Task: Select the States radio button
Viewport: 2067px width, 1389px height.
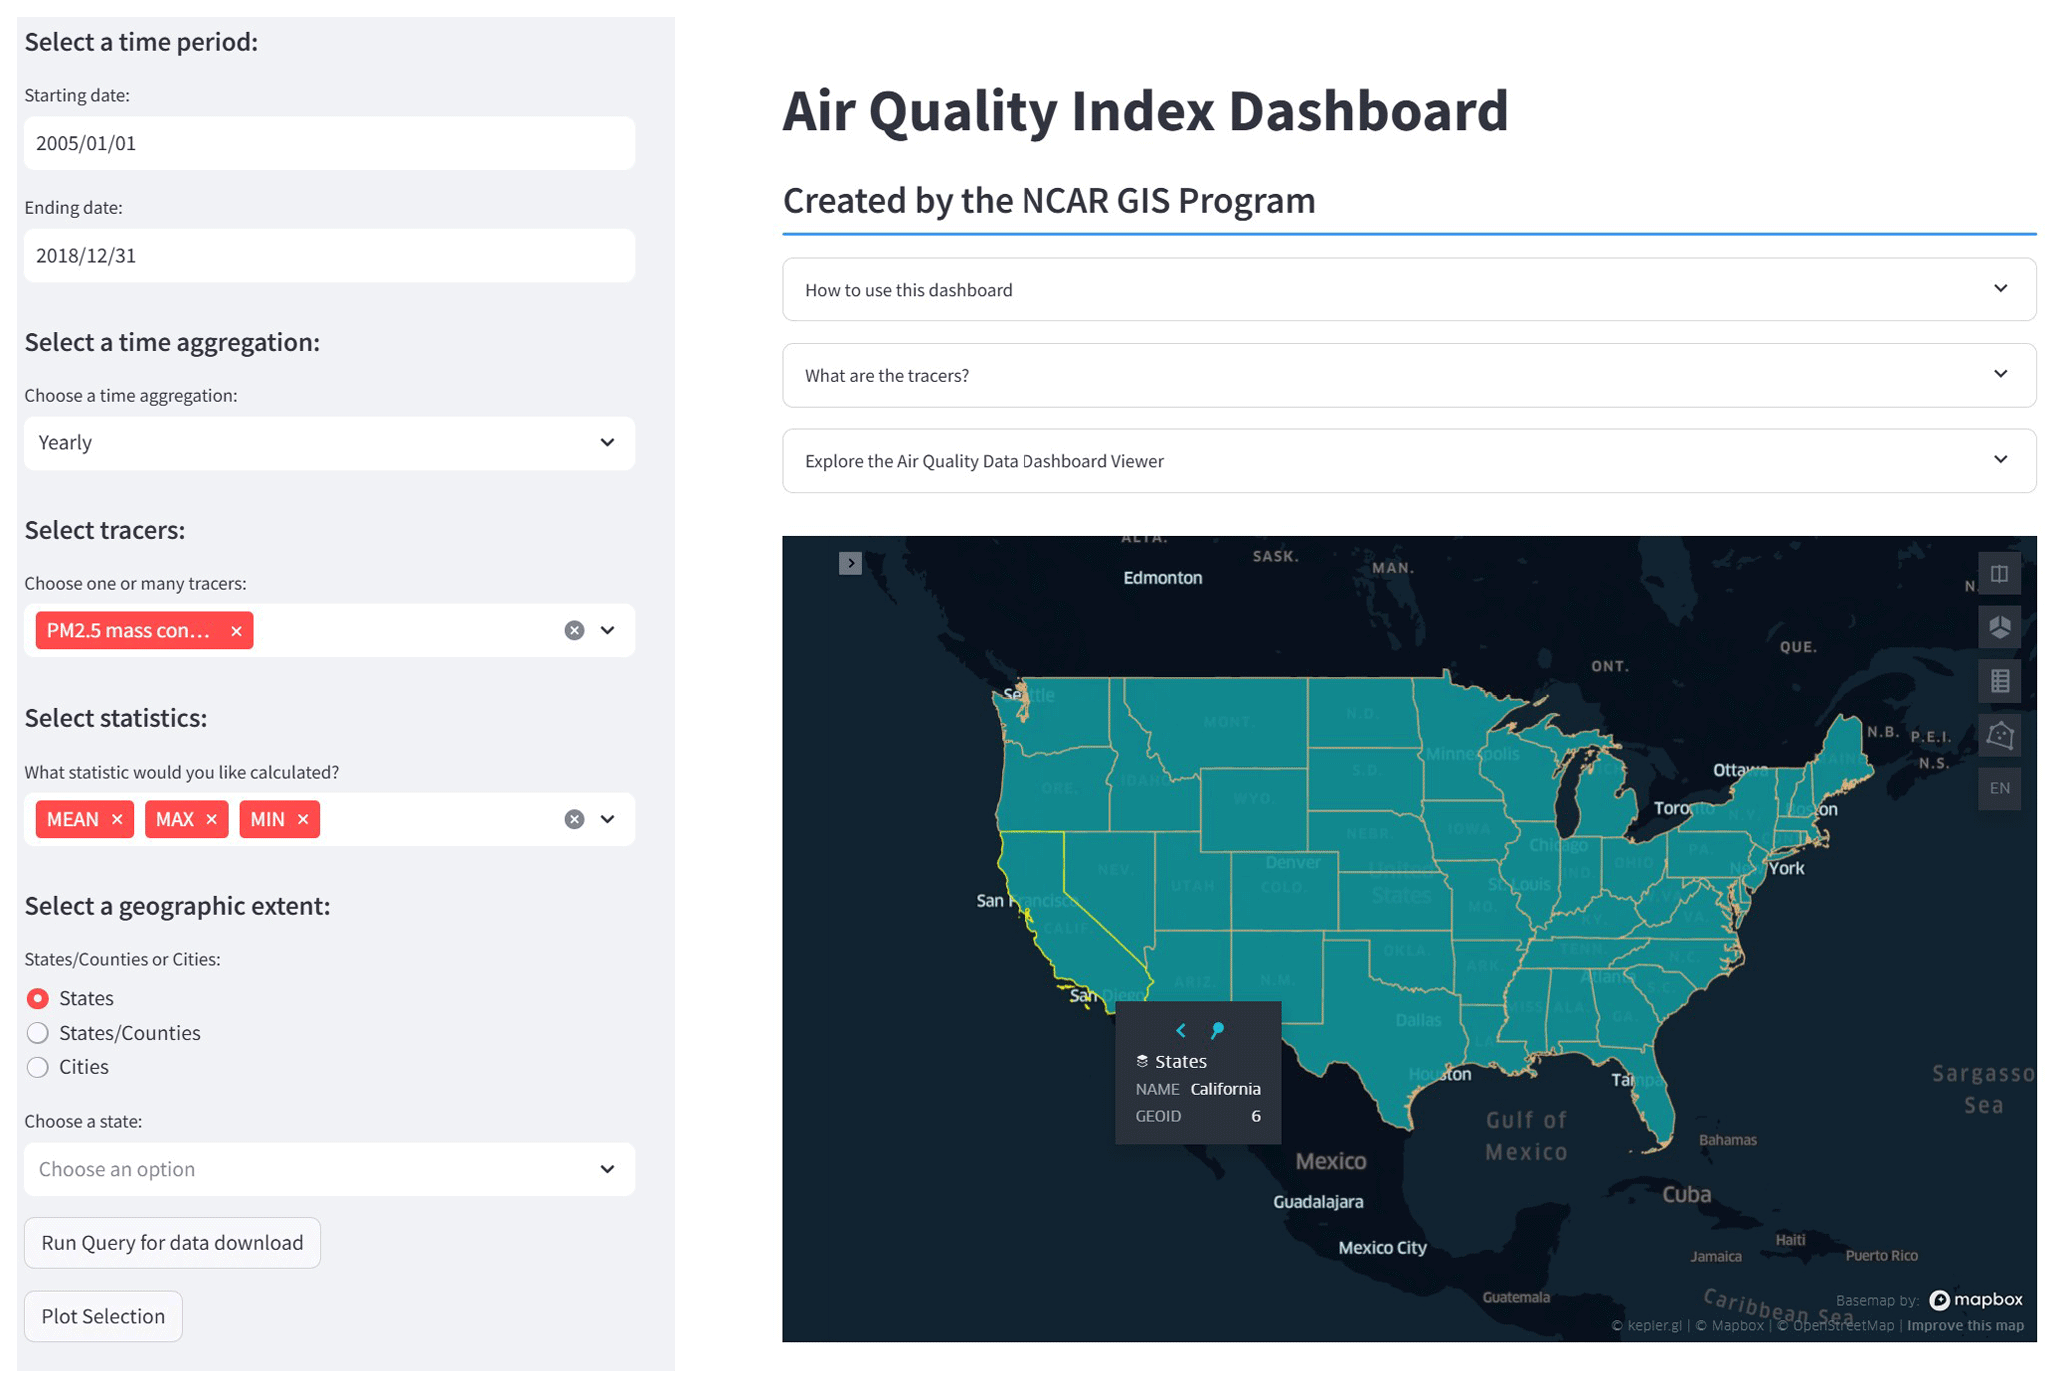Action: point(38,998)
